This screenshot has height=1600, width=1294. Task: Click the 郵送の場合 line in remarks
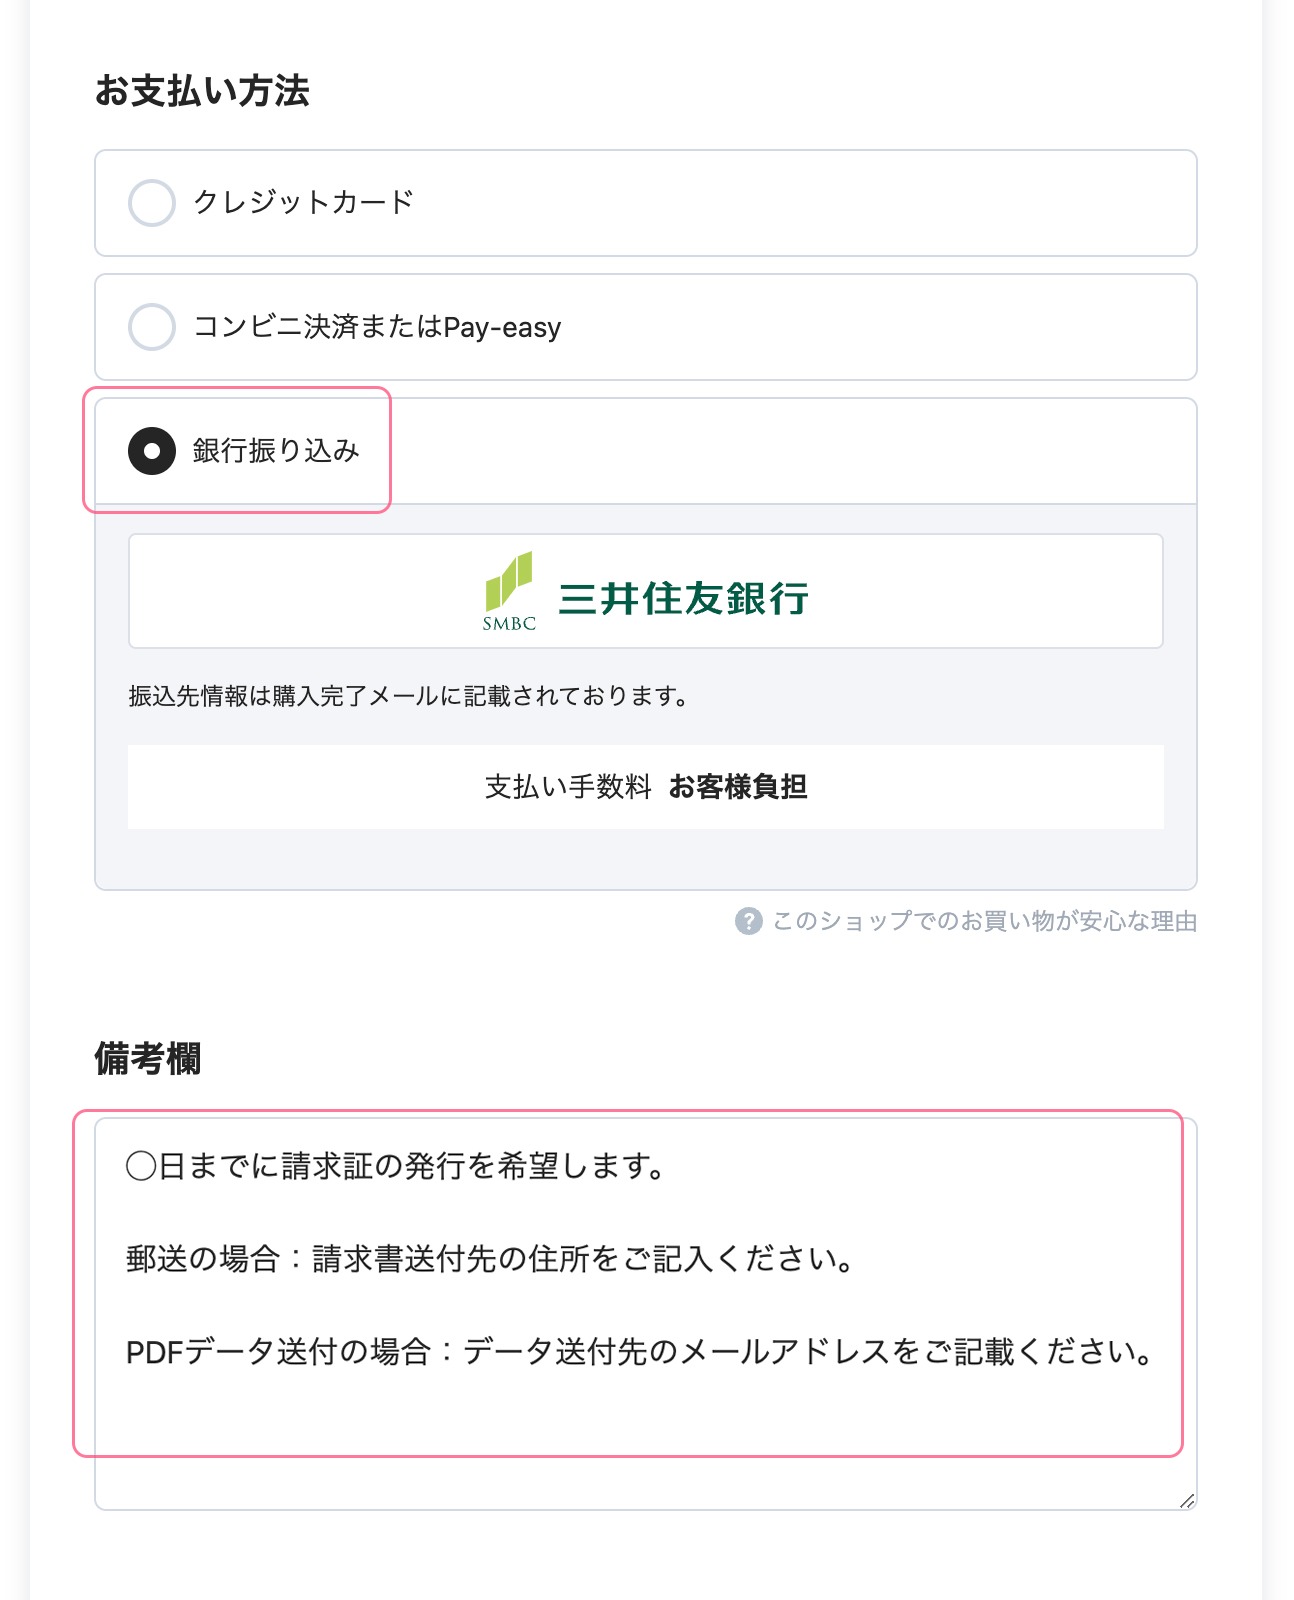[490, 1259]
